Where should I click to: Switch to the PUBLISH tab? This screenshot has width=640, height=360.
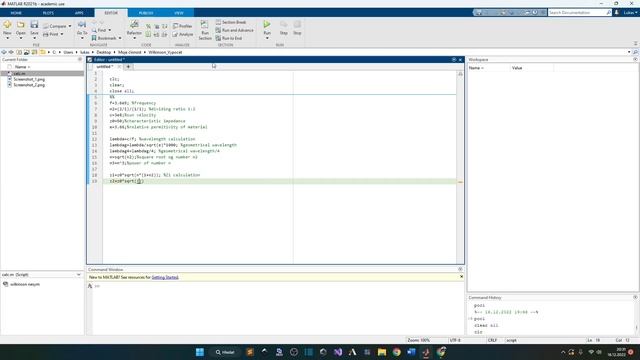[x=146, y=13]
